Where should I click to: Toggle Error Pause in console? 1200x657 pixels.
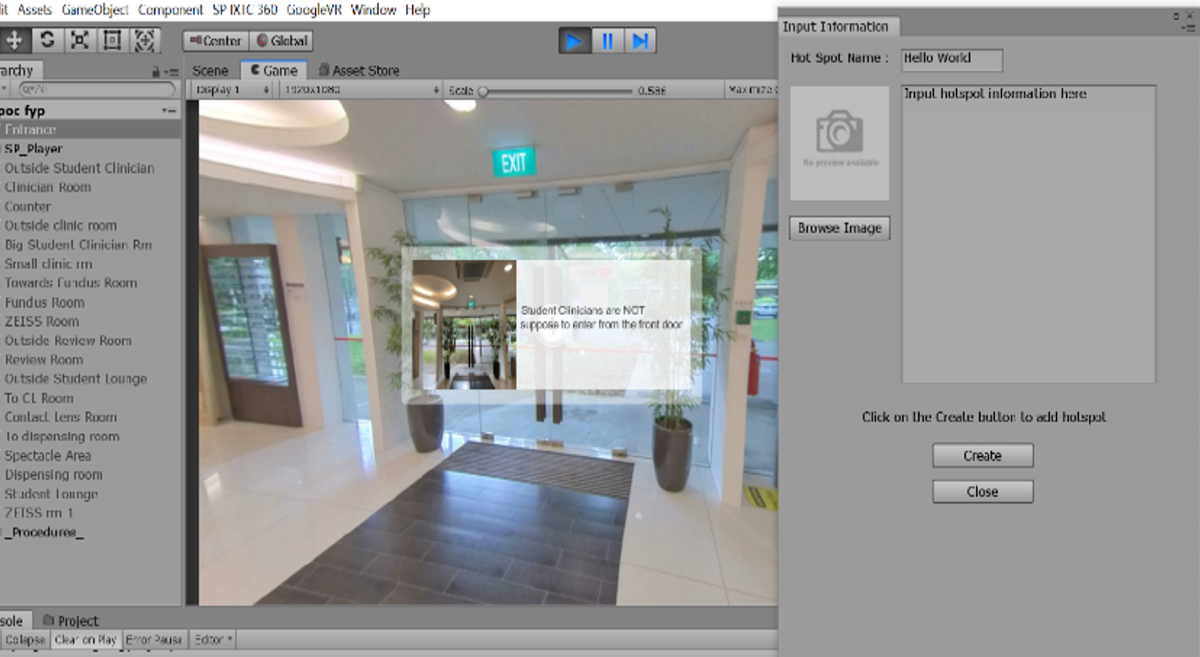tap(154, 640)
